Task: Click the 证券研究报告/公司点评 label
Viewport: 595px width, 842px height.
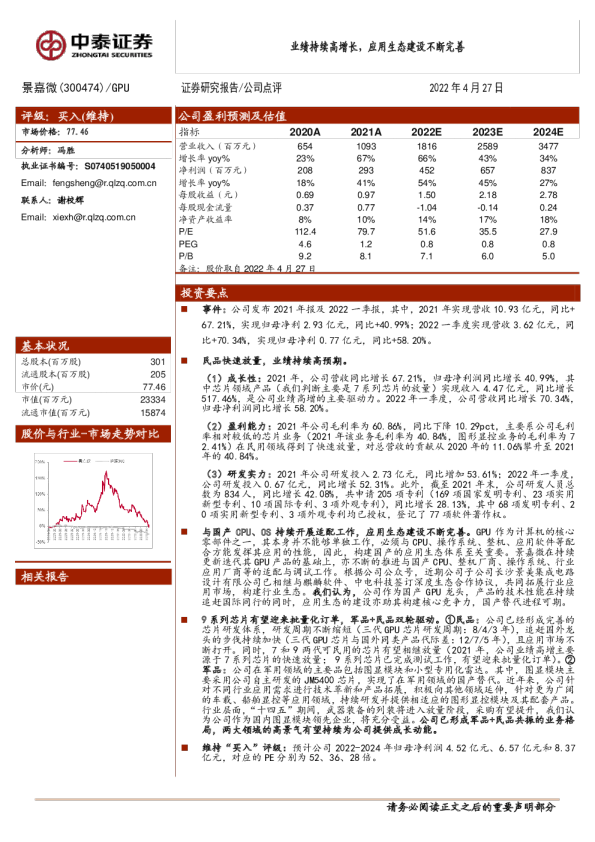Action: [231, 88]
